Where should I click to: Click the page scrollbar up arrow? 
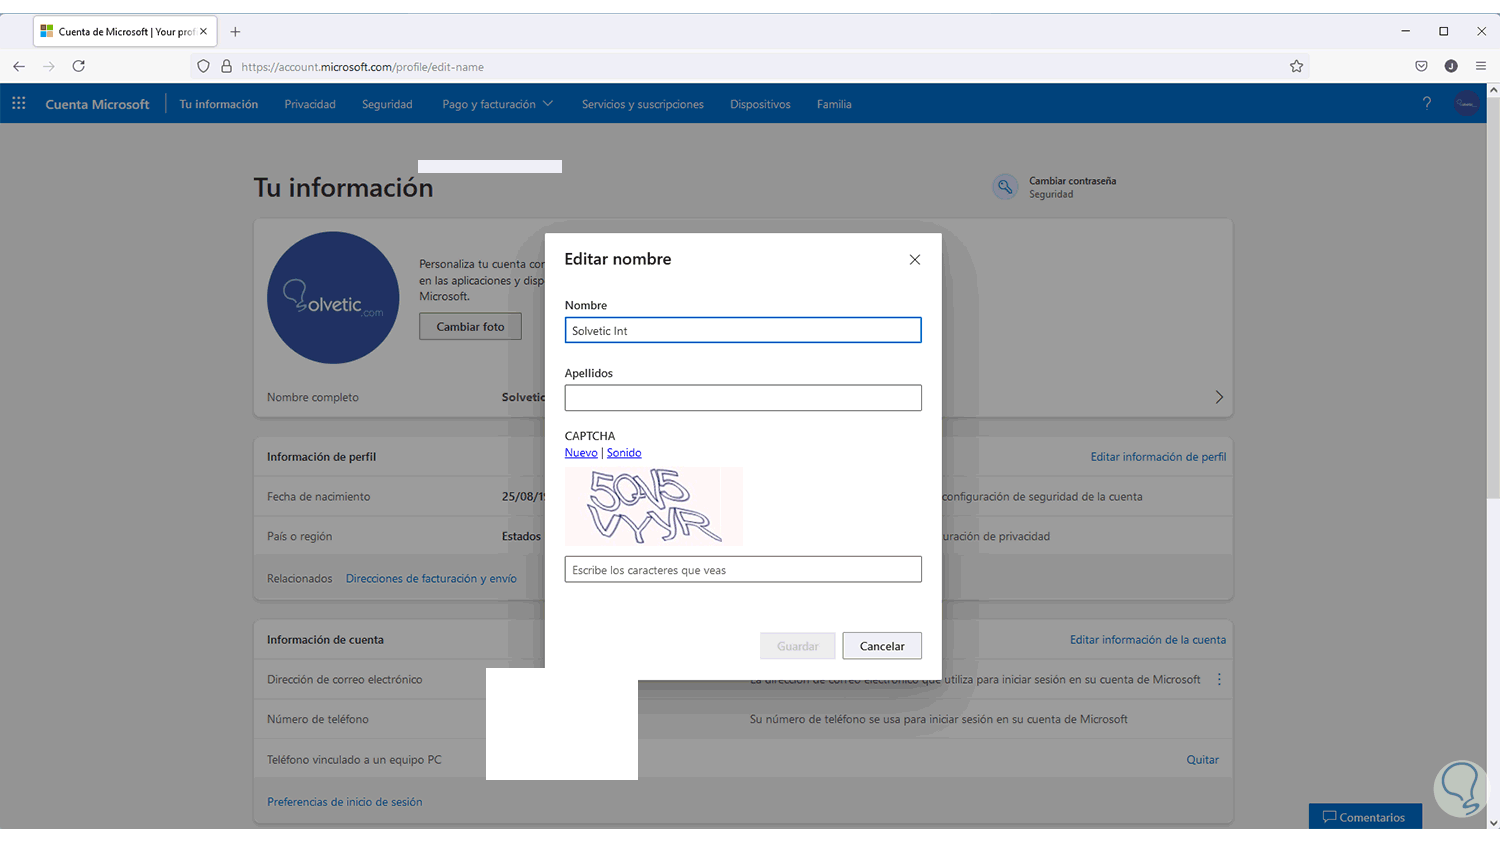(x=1493, y=90)
